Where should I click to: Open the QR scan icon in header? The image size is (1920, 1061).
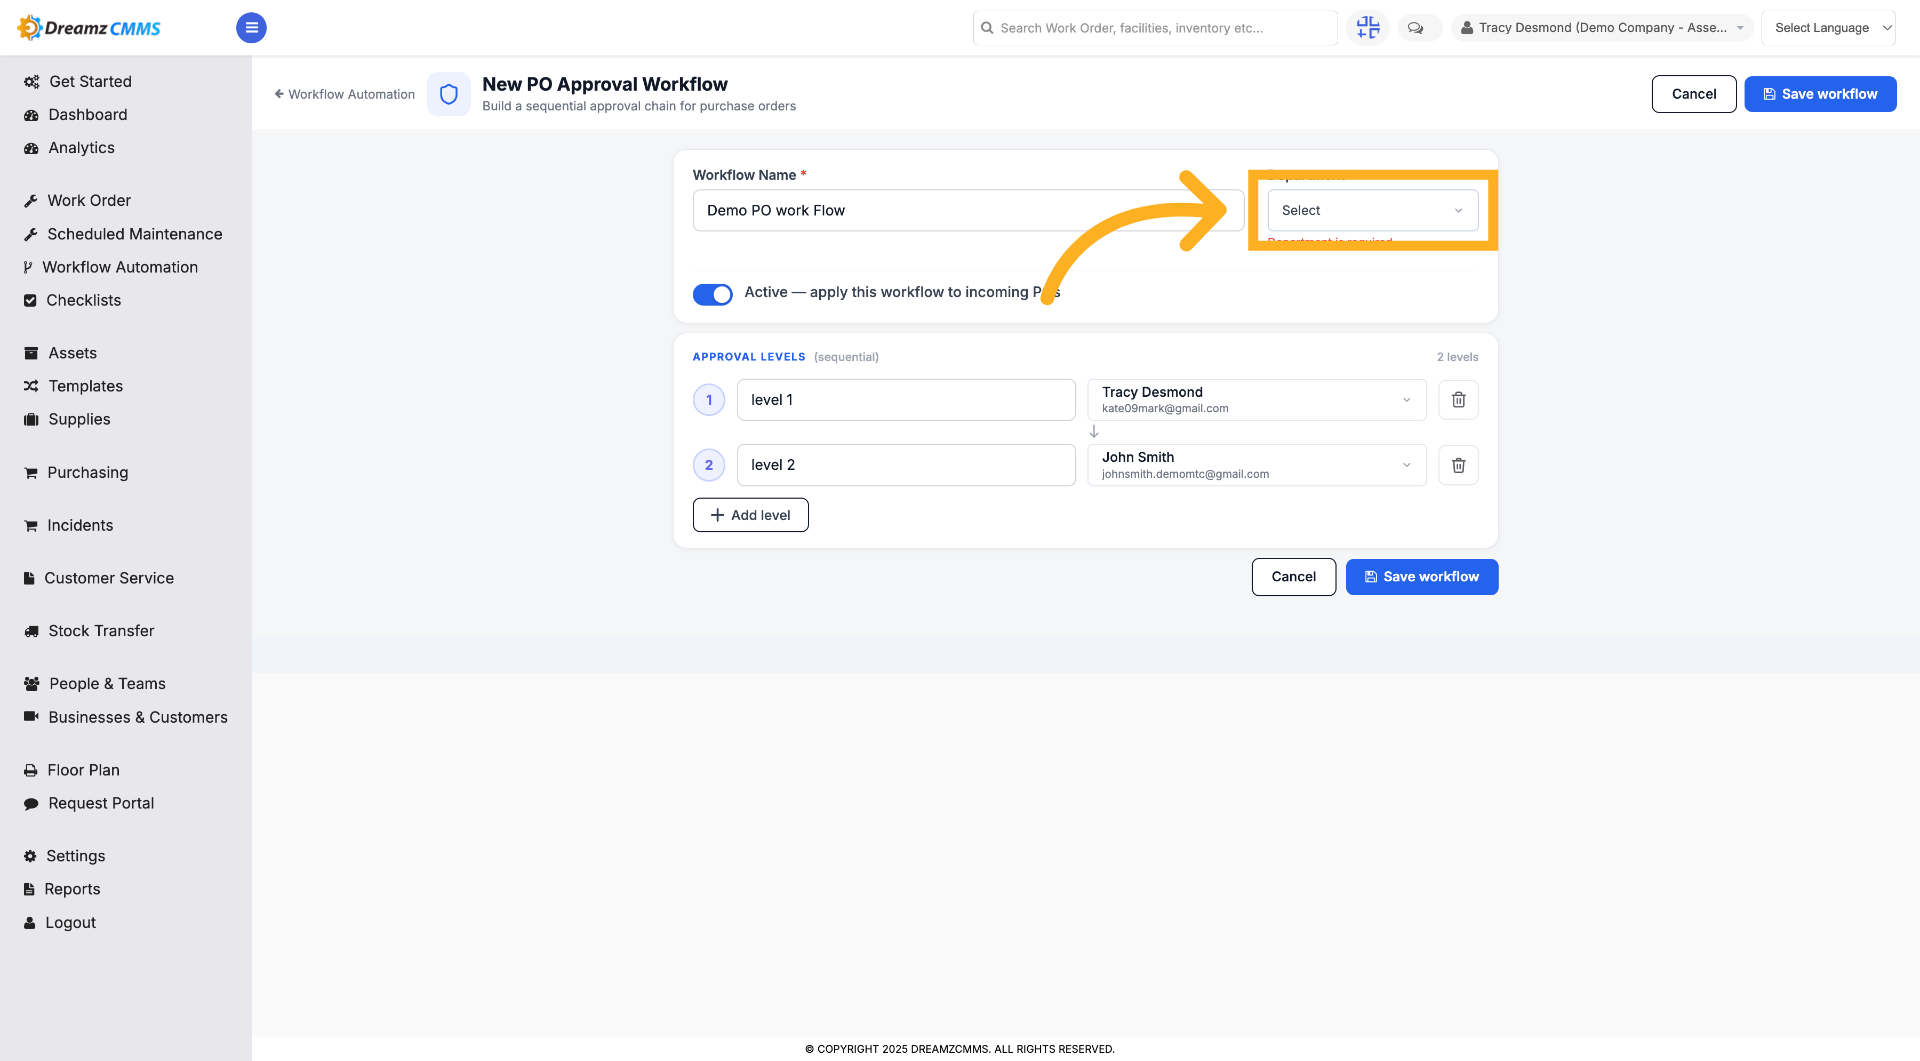(1367, 28)
